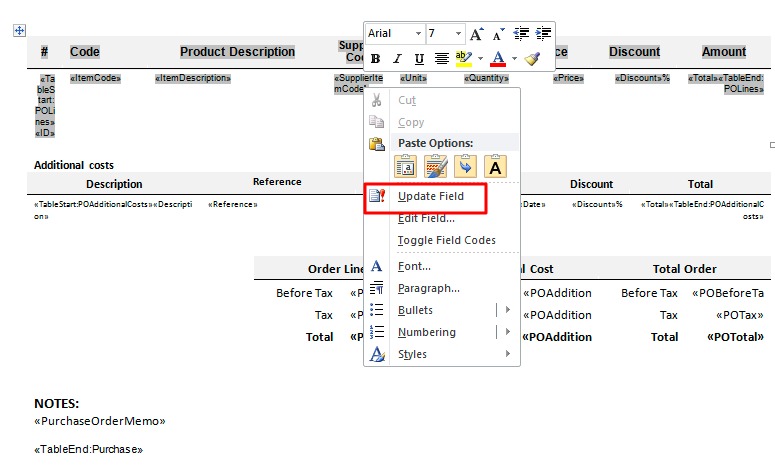The height and width of the screenshot is (472, 775).
Task: Open the font size dropdown
Action: 458,34
